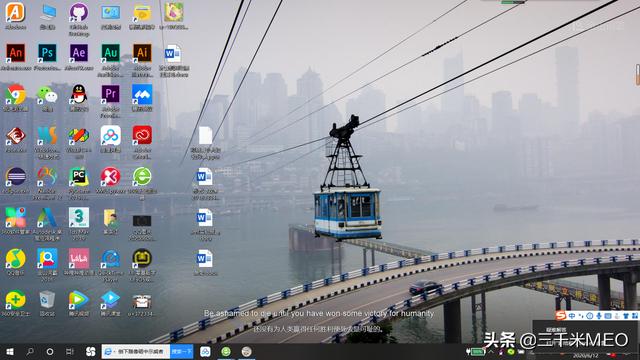Launch QQ Music from the desktop
Image resolution: width=640 pixels, height=360 pixels.
[16, 258]
